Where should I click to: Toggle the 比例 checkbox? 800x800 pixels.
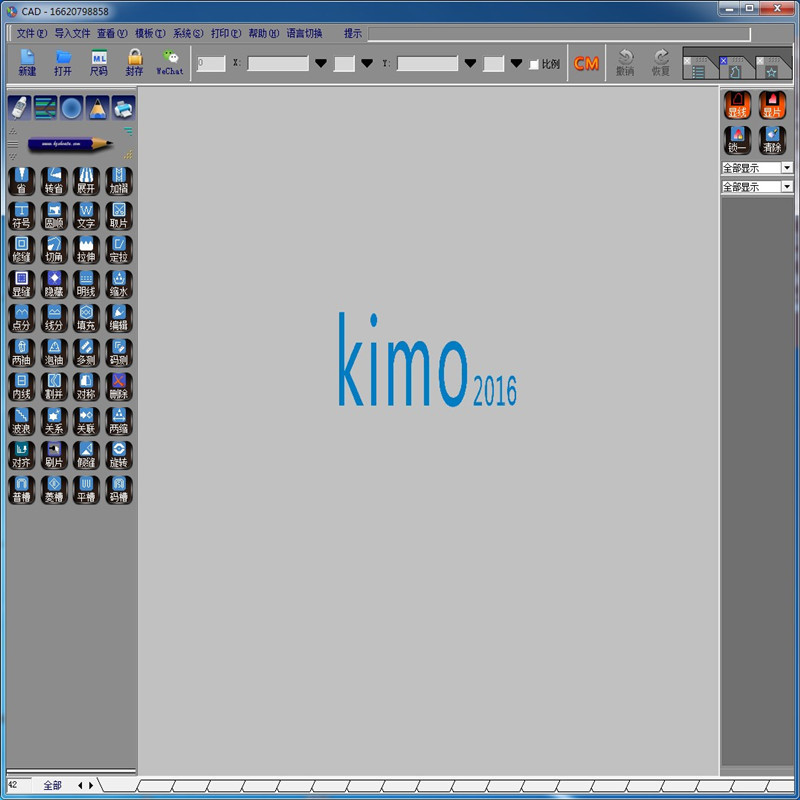[x=534, y=64]
